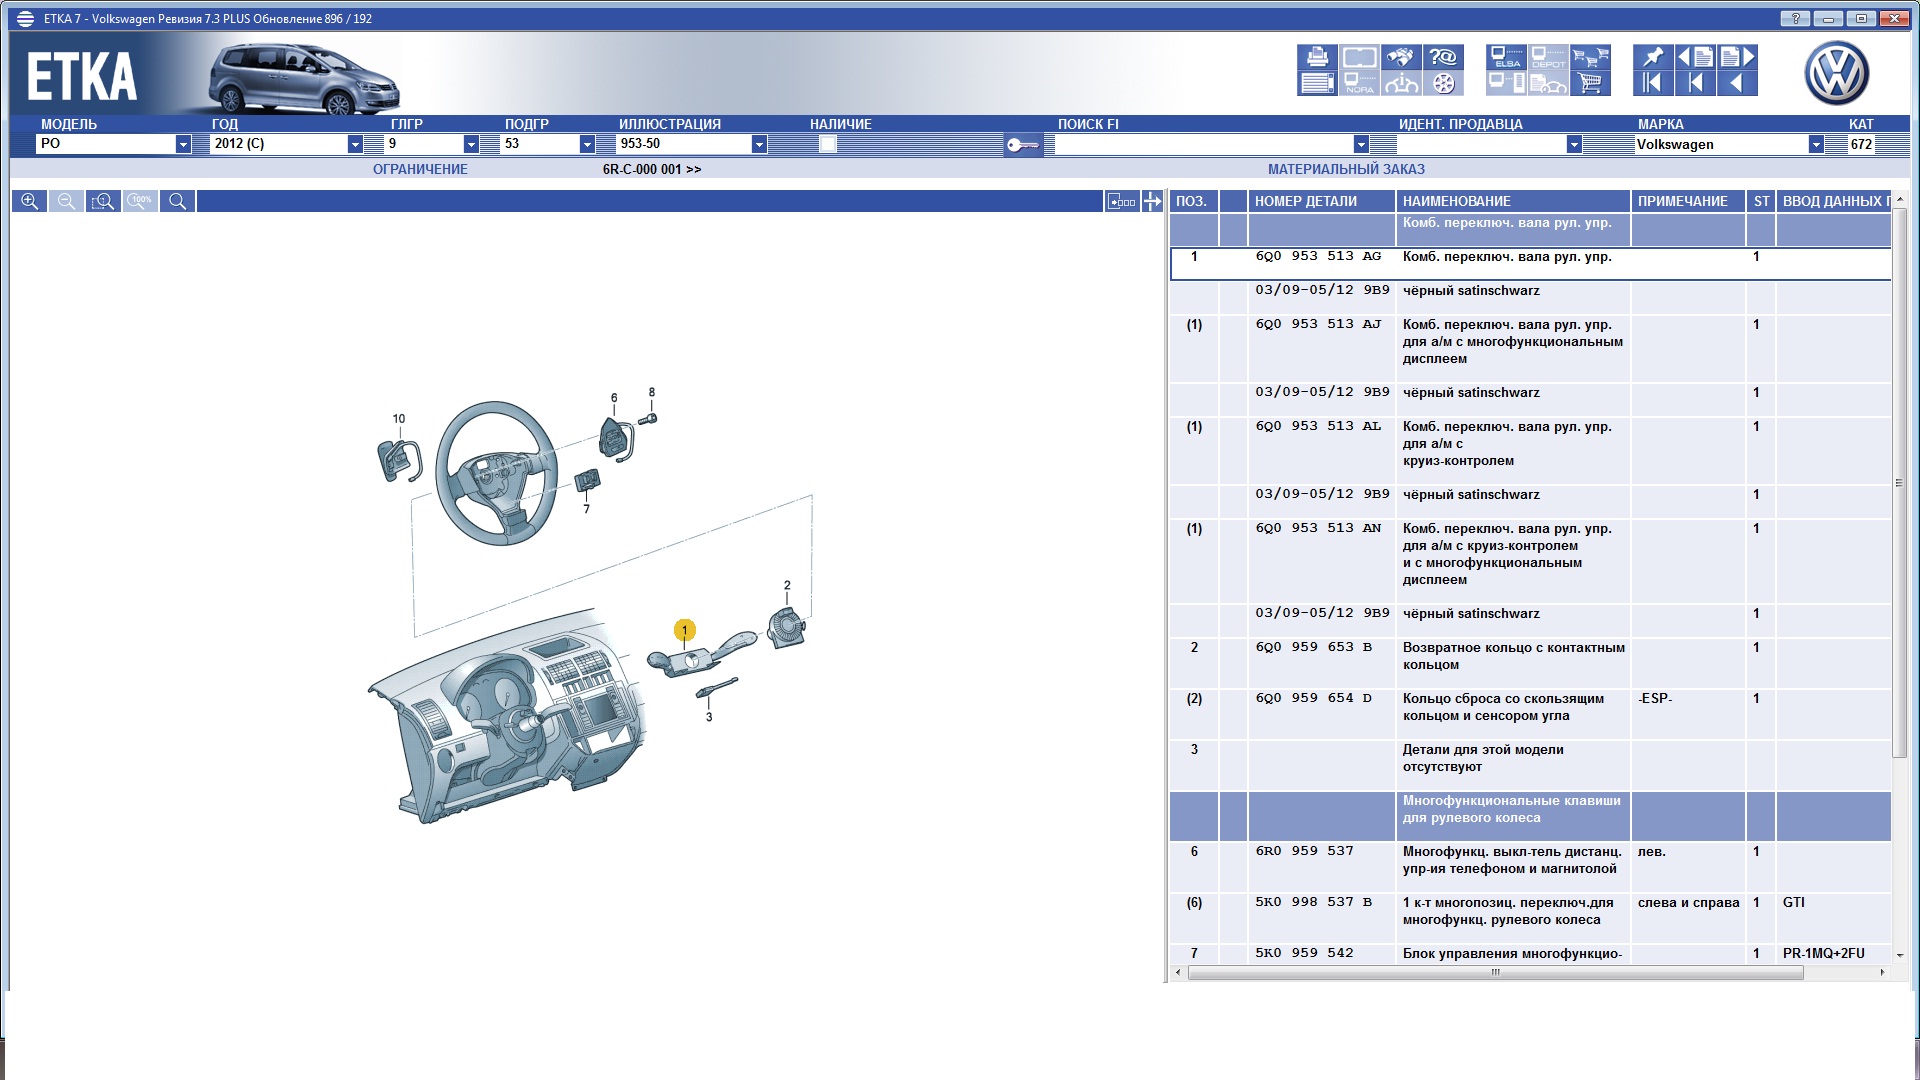The width and height of the screenshot is (1920, 1080).
Task: Click the thumbnail strip icon above illustration
Action: pyautogui.click(x=1121, y=201)
